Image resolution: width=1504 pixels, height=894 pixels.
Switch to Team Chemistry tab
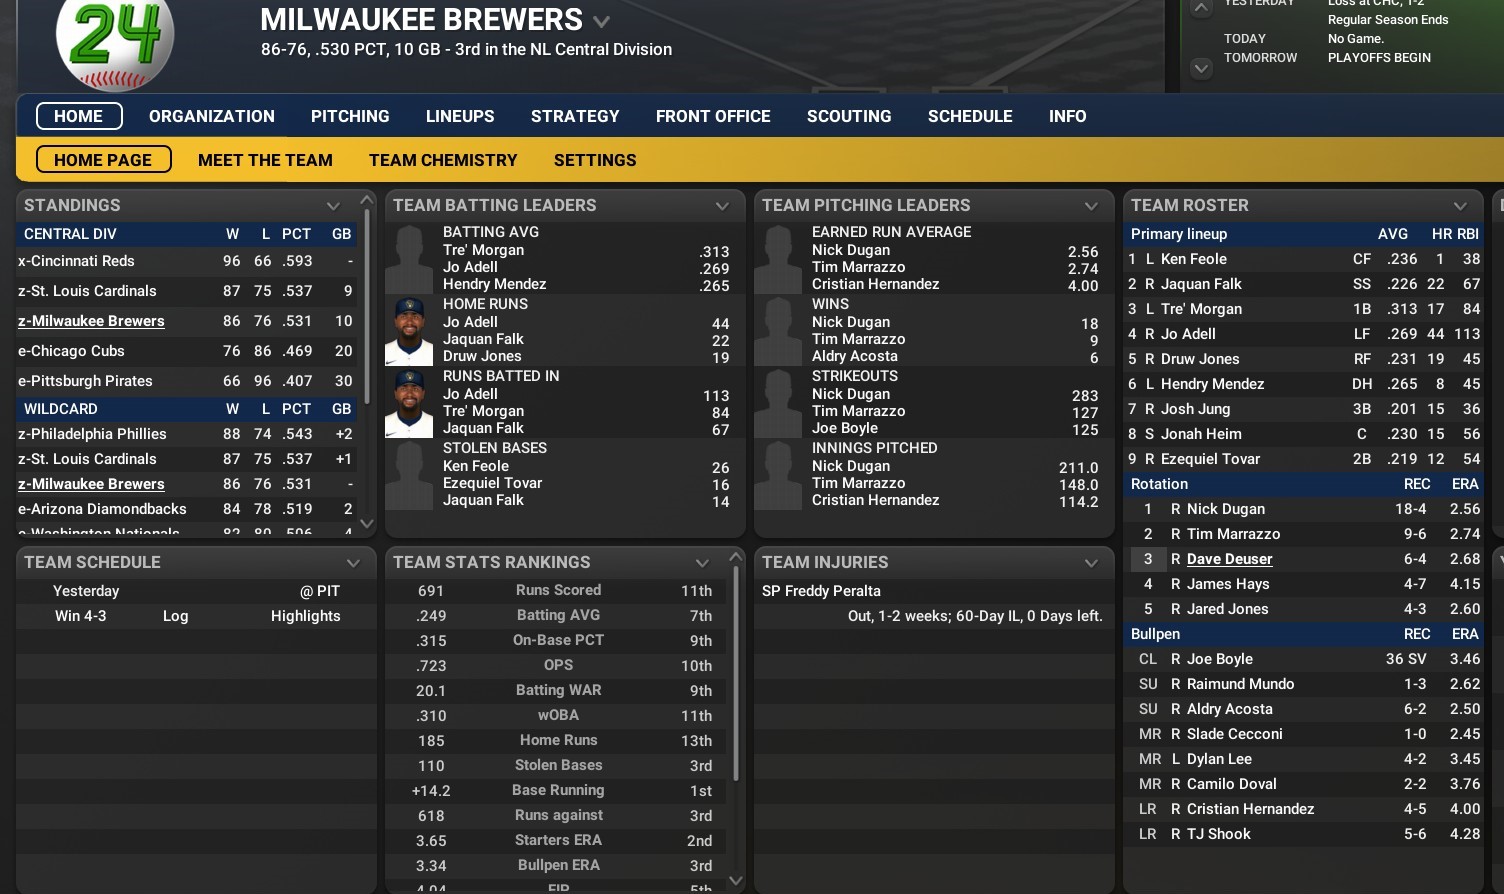coord(443,160)
